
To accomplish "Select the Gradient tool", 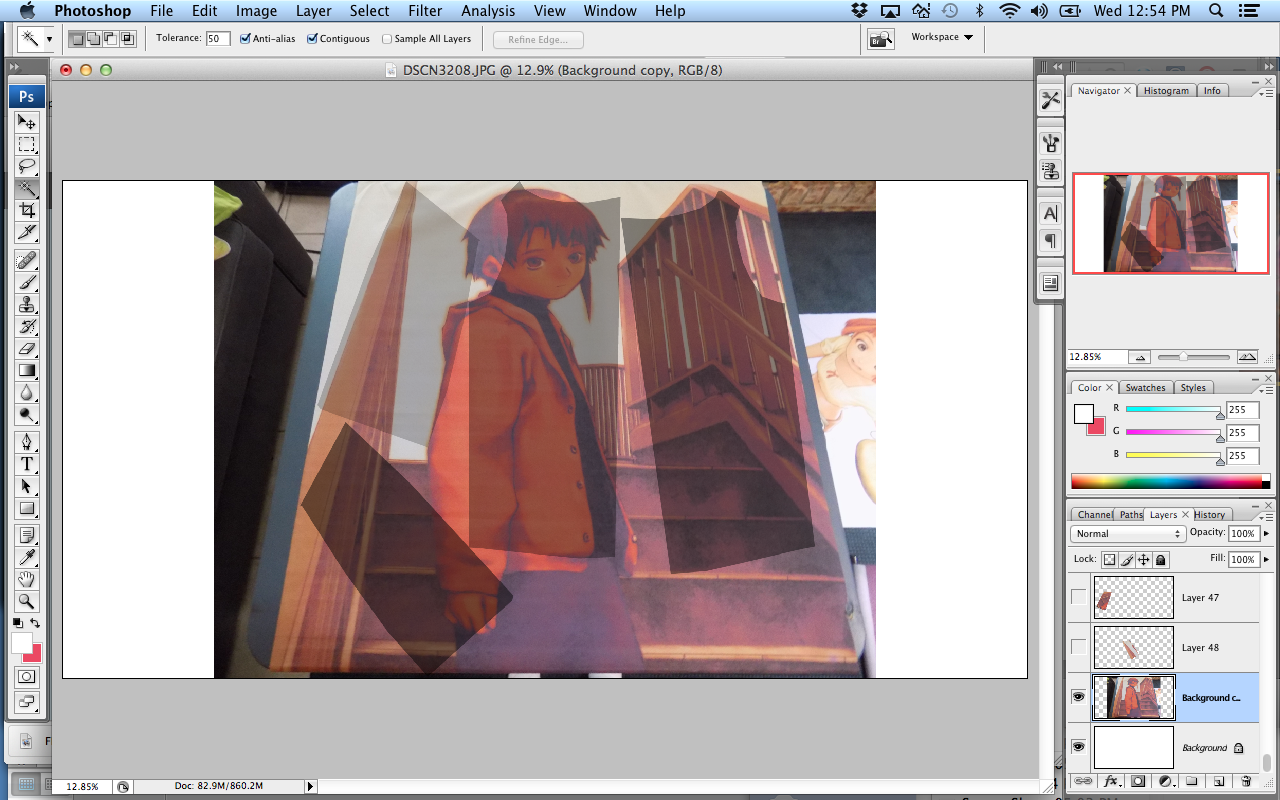I will 27,370.
